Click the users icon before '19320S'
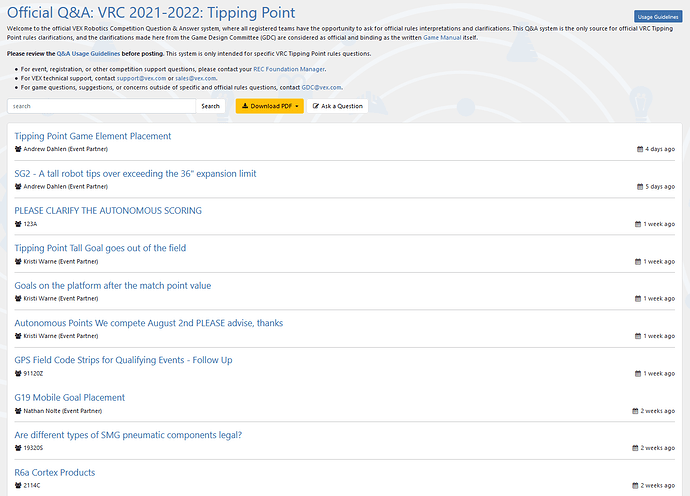Screen dimensions: 690x496 (18, 448)
